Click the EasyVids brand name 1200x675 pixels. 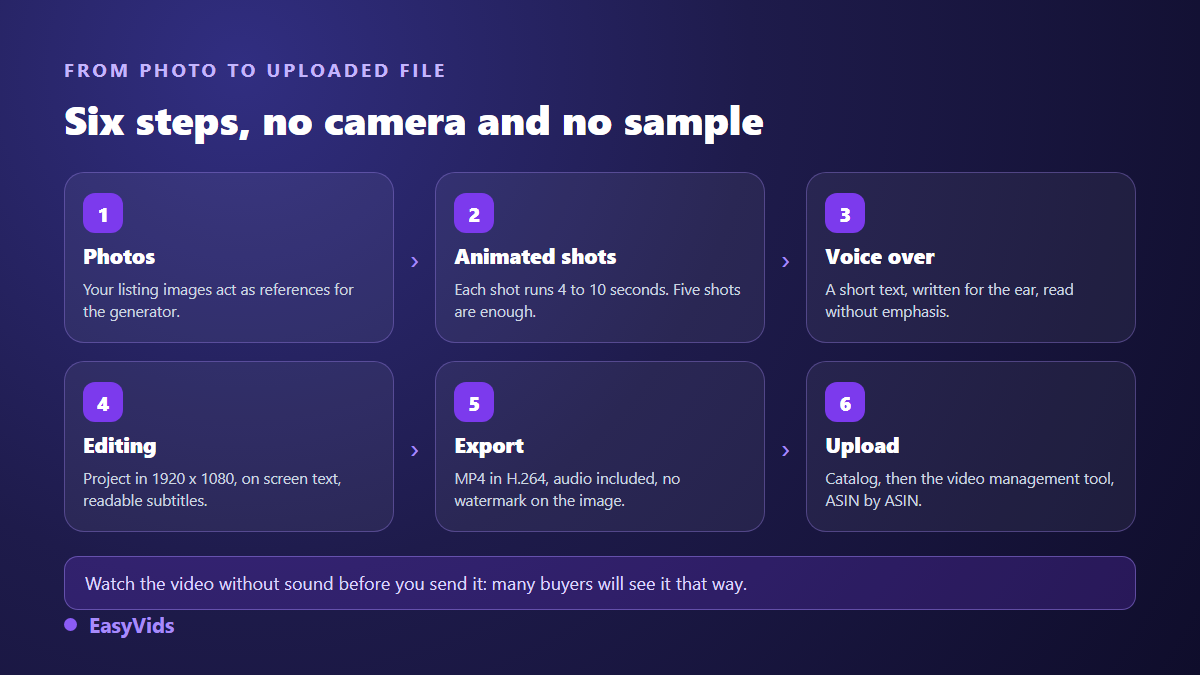tap(132, 626)
